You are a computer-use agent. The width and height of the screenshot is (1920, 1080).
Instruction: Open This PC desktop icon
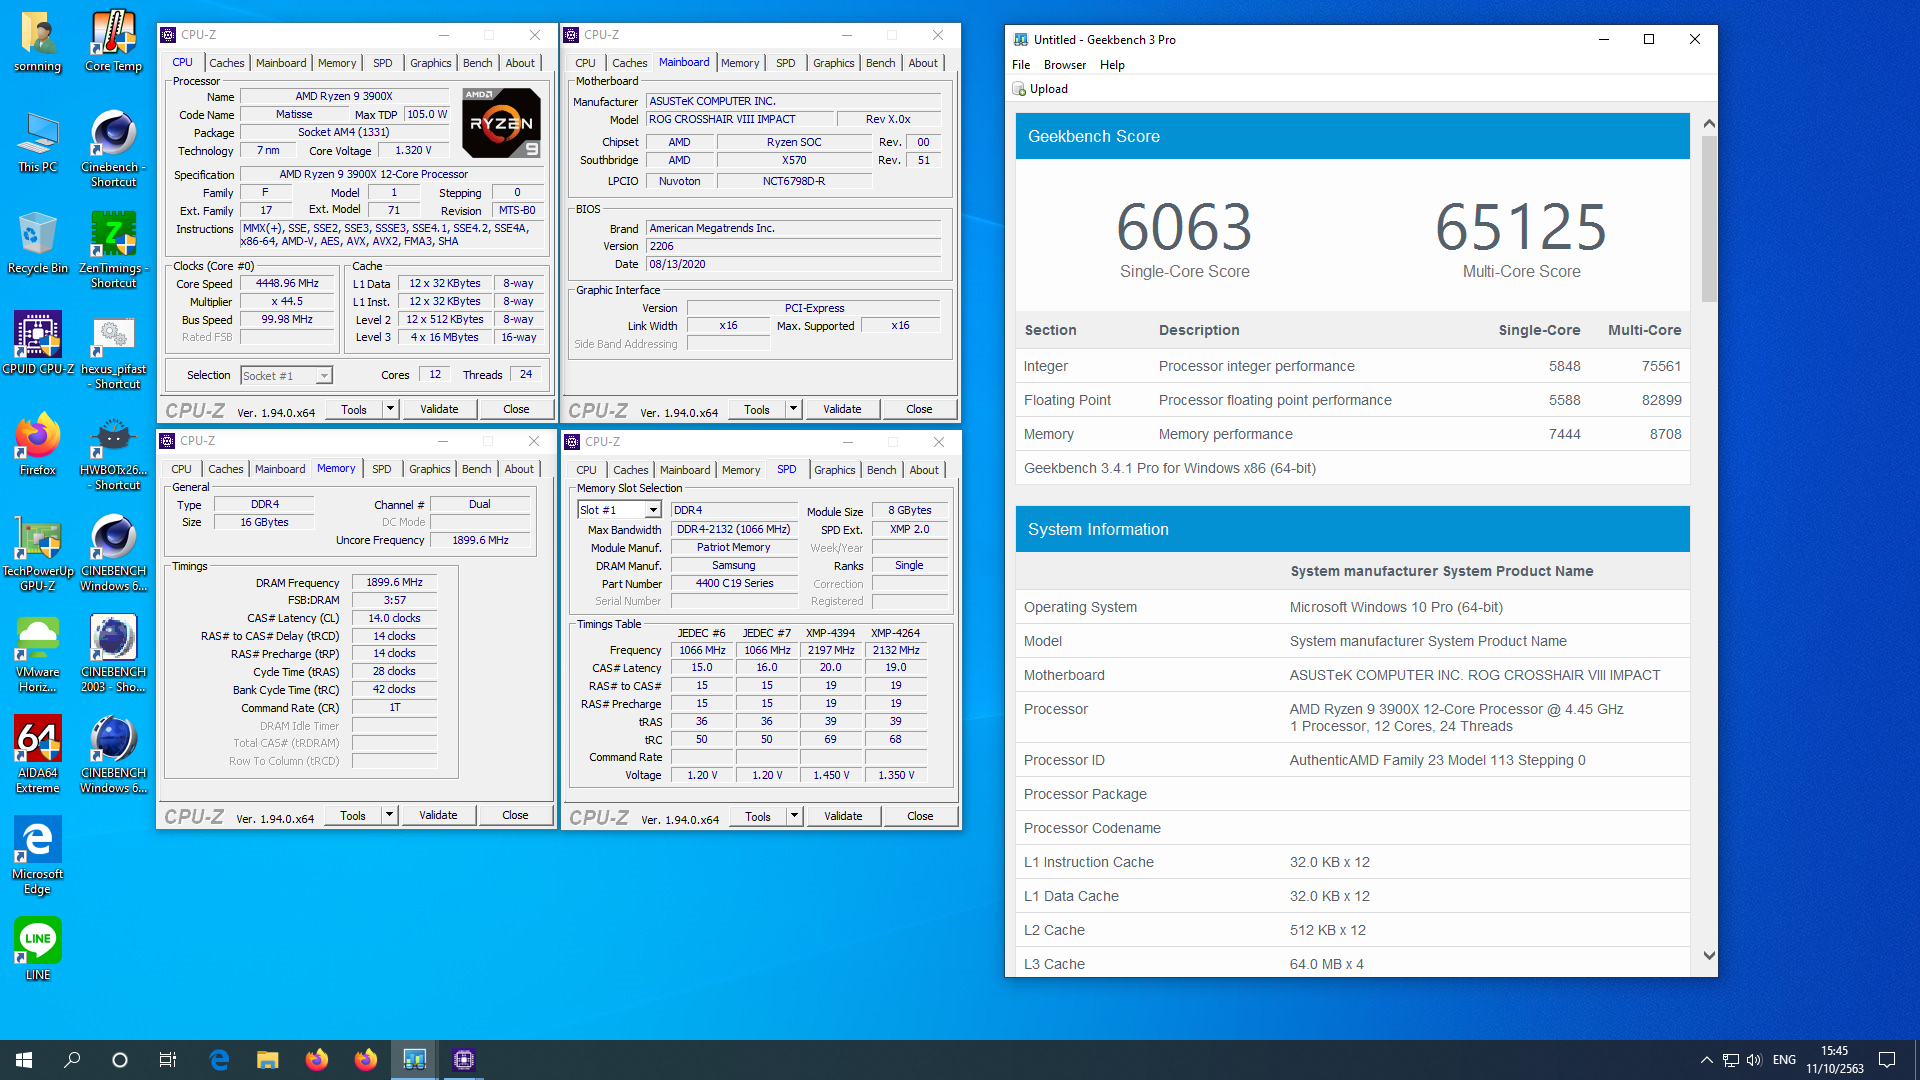click(38, 143)
